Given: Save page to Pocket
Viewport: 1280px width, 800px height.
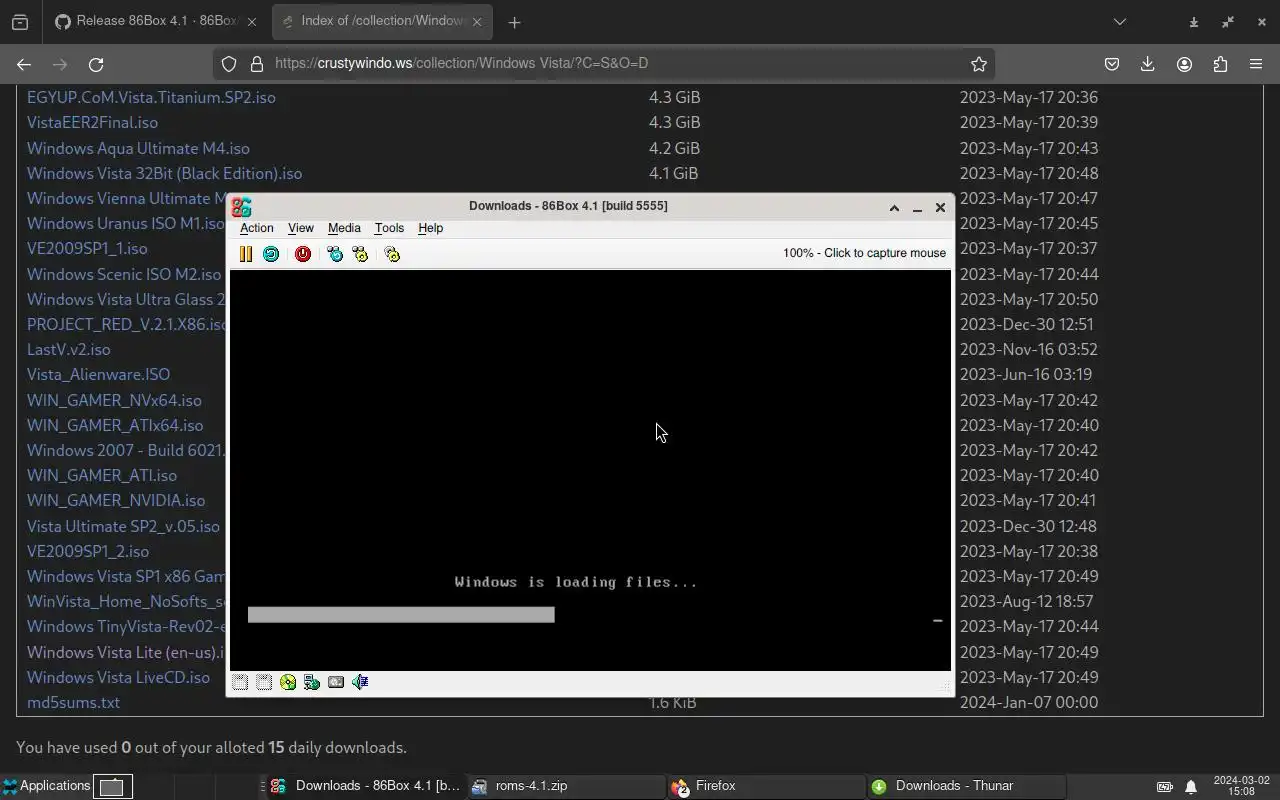Looking at the screenshot, I should point(1112,64).
